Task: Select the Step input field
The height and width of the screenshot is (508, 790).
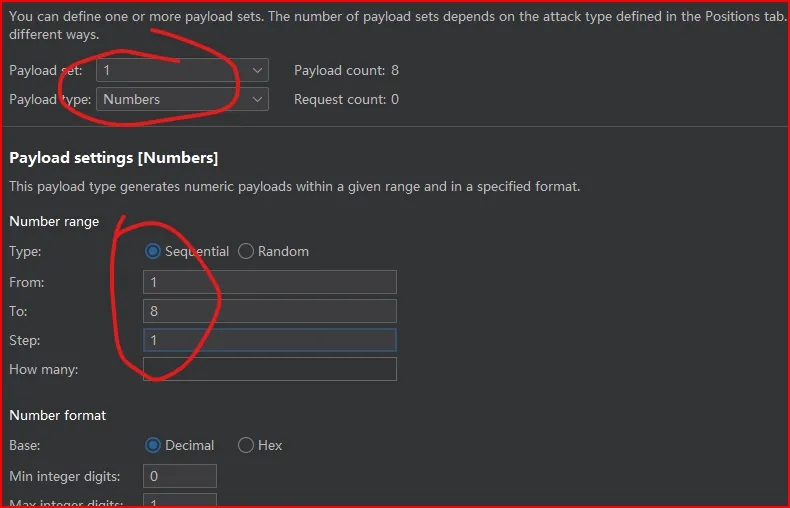Action: click(270, 340)
